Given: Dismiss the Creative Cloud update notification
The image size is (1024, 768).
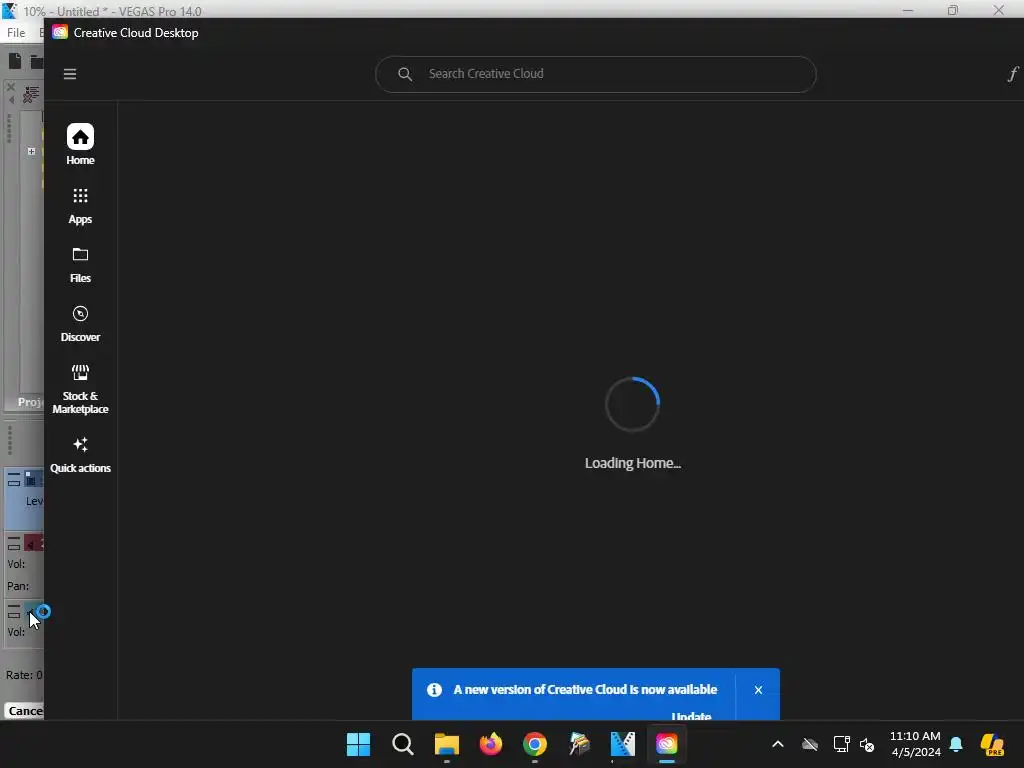Looking at the screenshot, I should [758, 690].
